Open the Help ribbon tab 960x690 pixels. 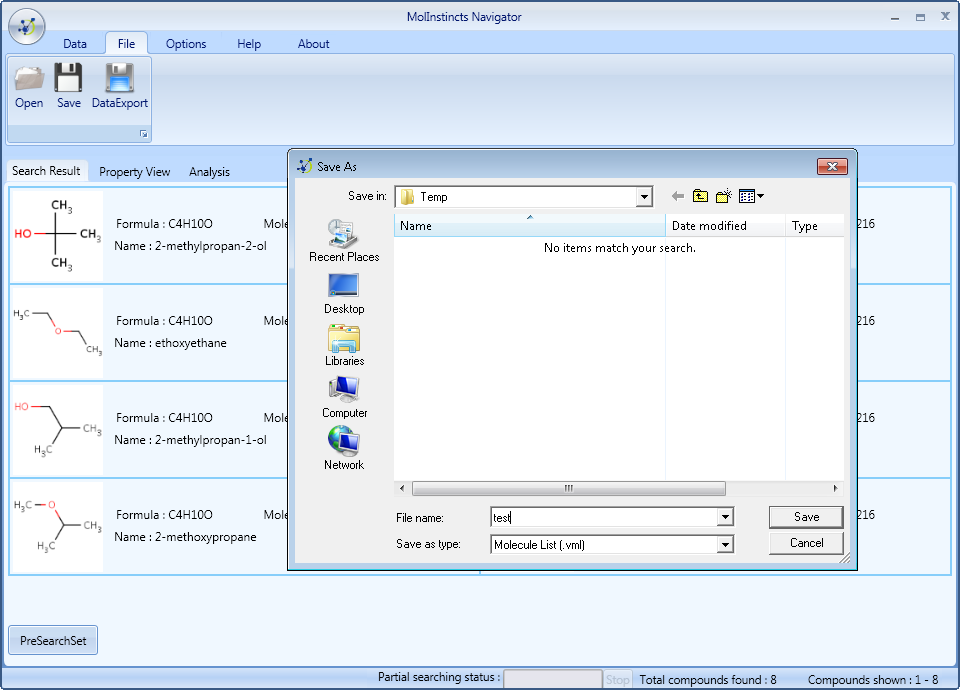click(x=249, y=44)
